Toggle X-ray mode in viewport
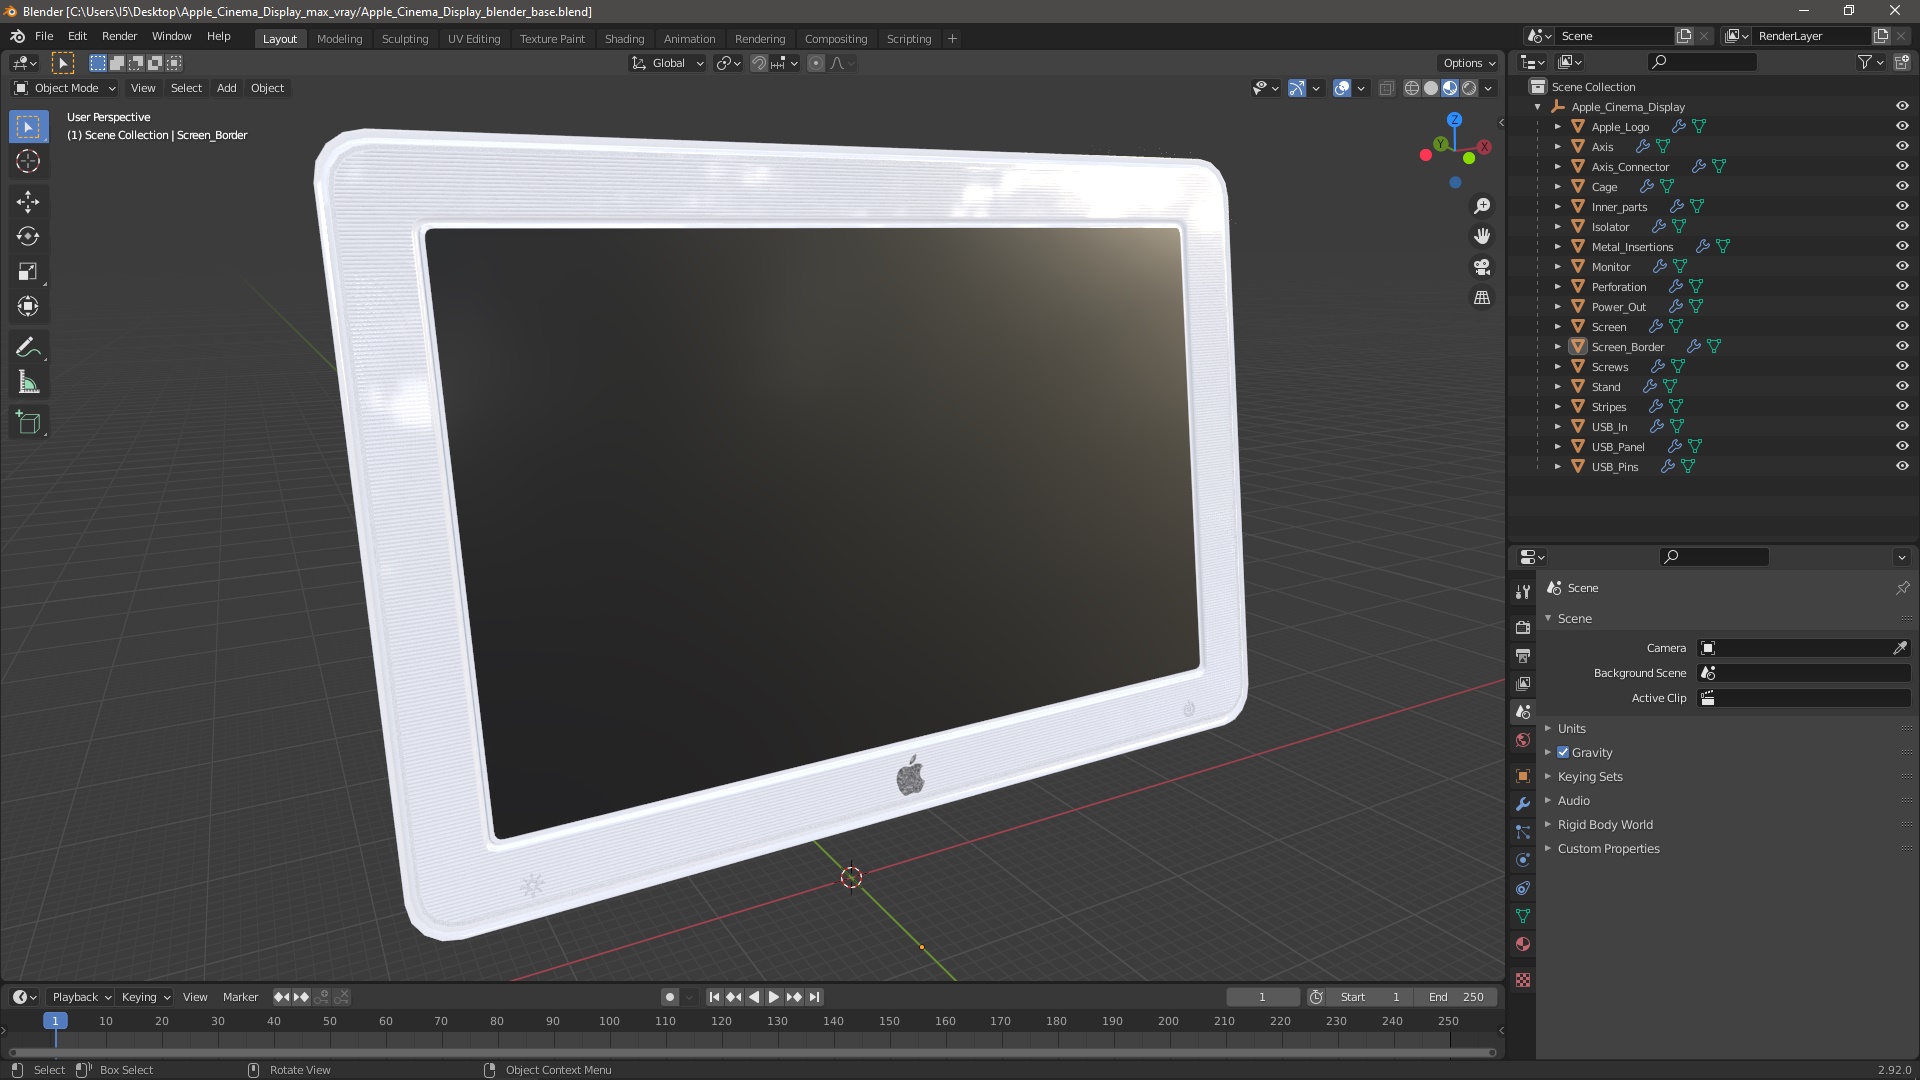 click(1386, 88)
